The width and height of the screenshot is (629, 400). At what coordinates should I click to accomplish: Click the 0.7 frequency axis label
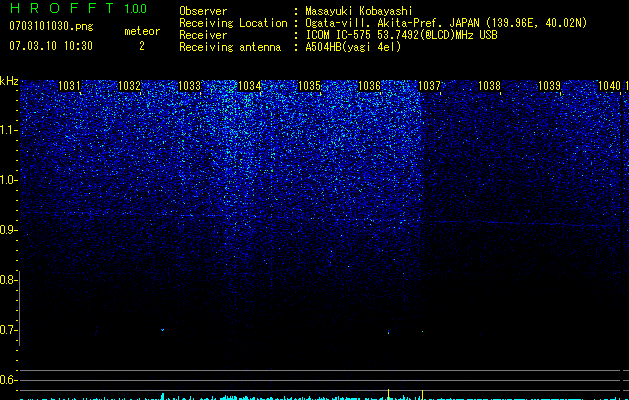point(8,330)
